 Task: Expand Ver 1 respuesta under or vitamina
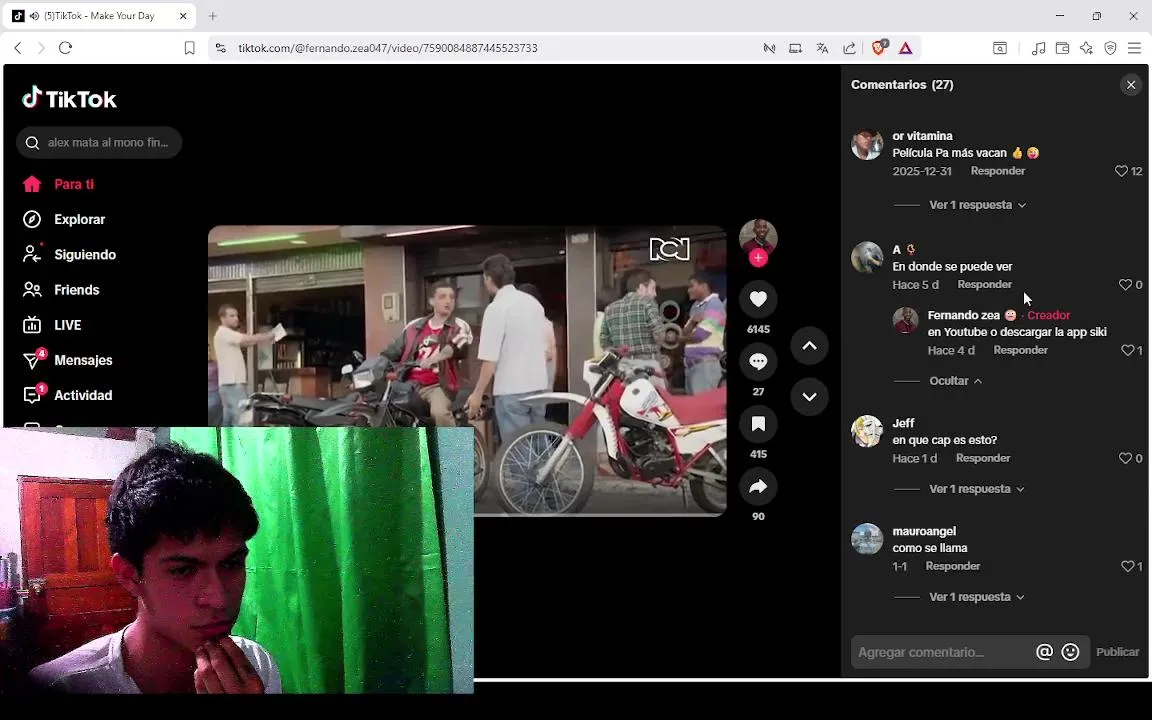[x=977, y=205]
